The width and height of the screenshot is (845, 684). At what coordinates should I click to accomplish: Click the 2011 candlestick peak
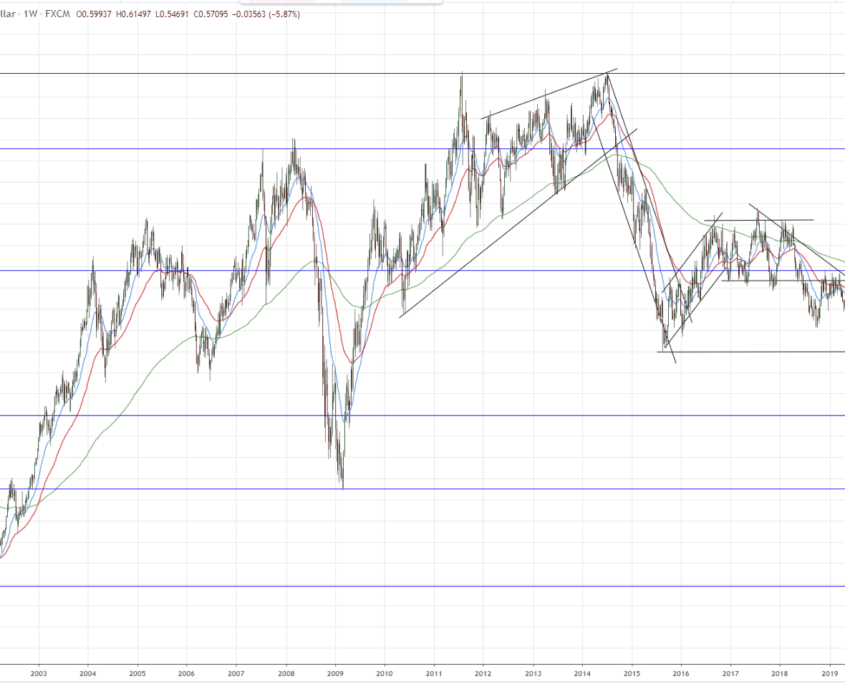pyautogui.click(x=461, y=75)
